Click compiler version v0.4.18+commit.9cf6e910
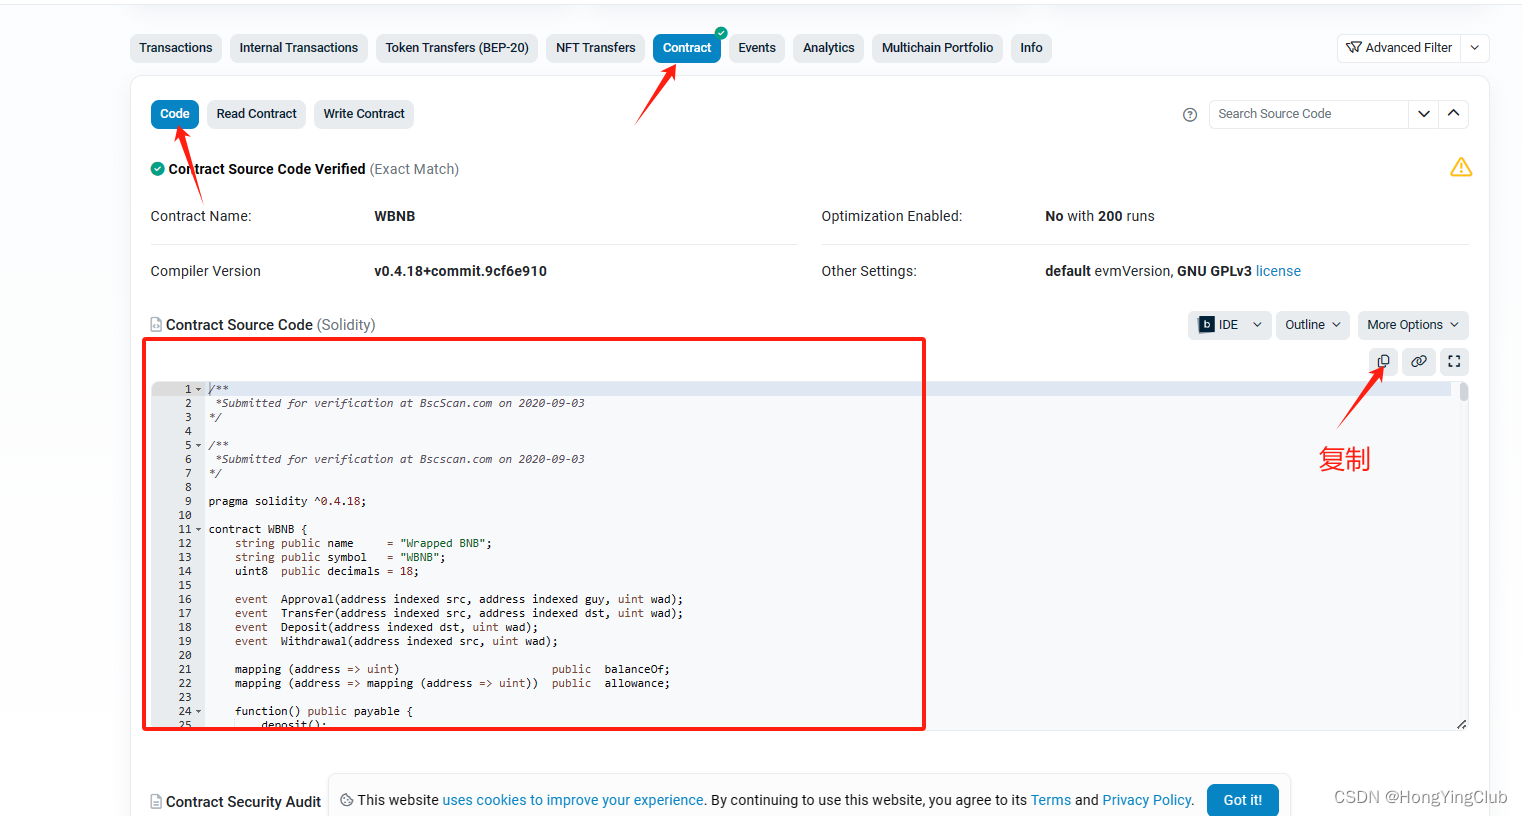This screenshot has width=1522, height=816. [x=460, y=271]
